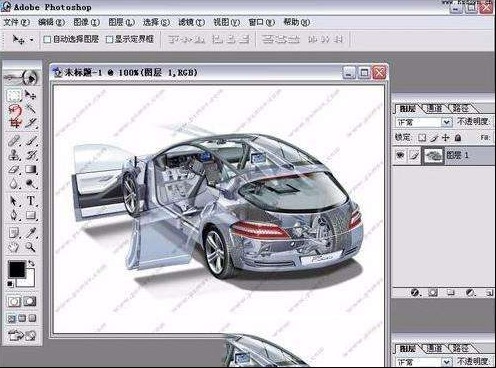Select the Zoom magnifier tool
The height and width of the screenshot is (368, 496).
31,247
